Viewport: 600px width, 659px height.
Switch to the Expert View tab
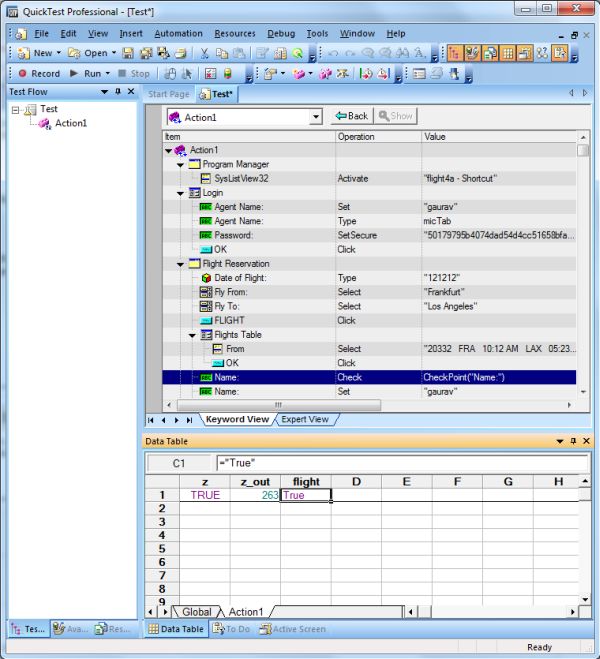coord(305,419)
